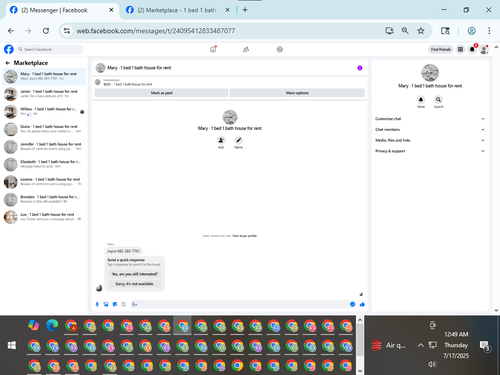Choose a sticker icon
Viewport: 500px width, 375px height.
tap(115, 304)
